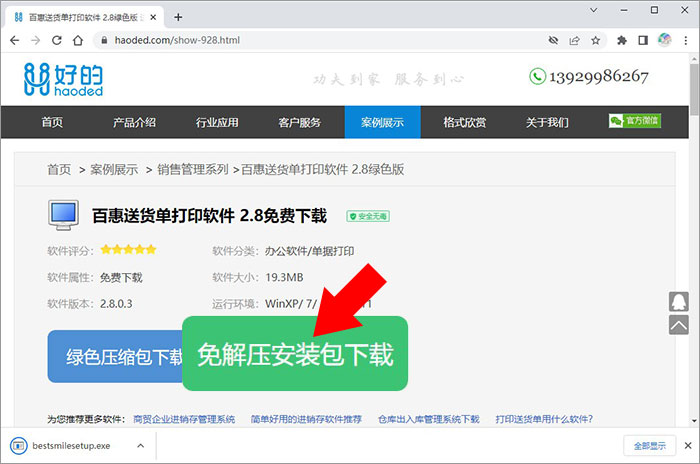The height and width of the screenshot is (464, 700).
Task: Open the 商贸企业进销存管理系统 link
Action: [184, 419]
